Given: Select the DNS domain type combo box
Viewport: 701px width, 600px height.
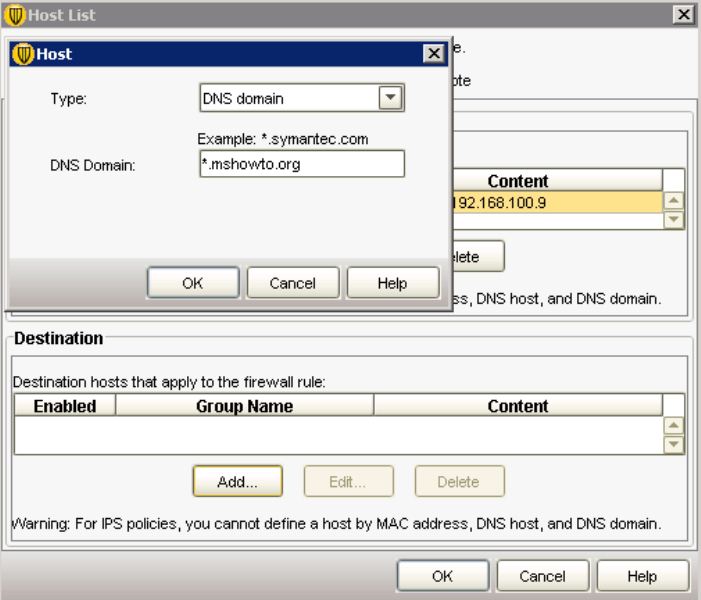Looking at the screenshot, I should (x=302, y=97).
